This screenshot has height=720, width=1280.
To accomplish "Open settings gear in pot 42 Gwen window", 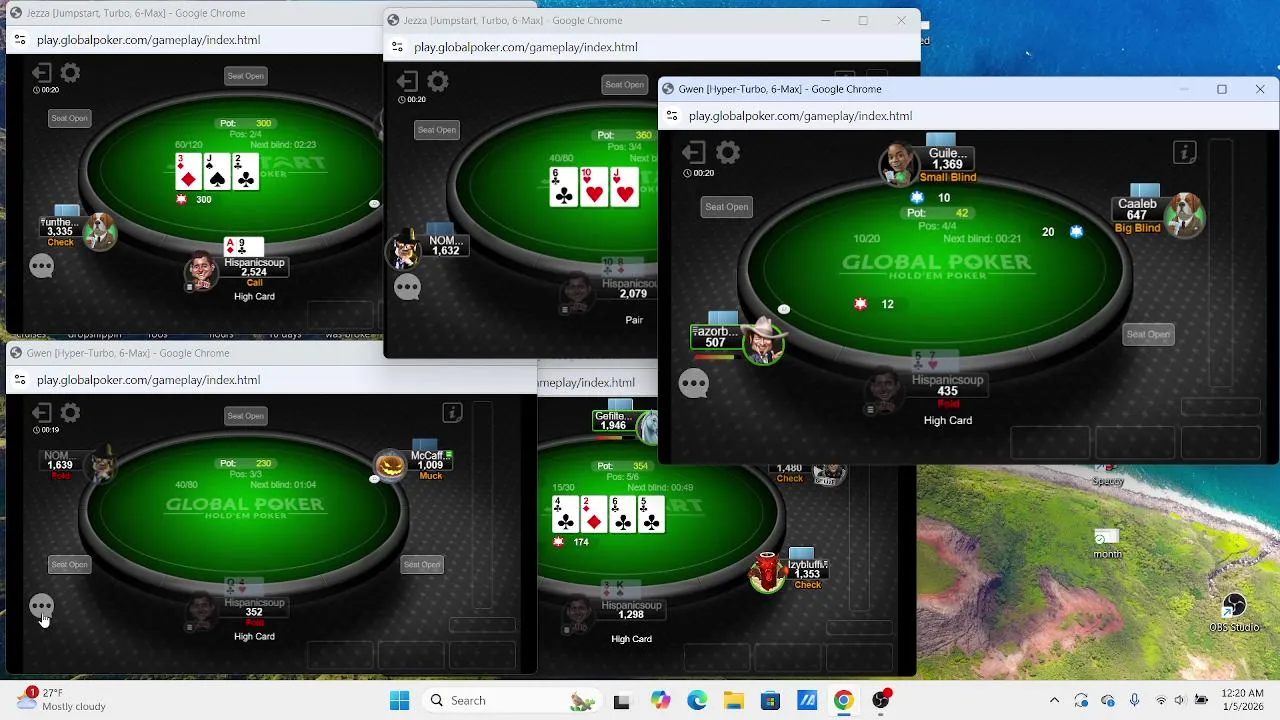I will [728, 153].
